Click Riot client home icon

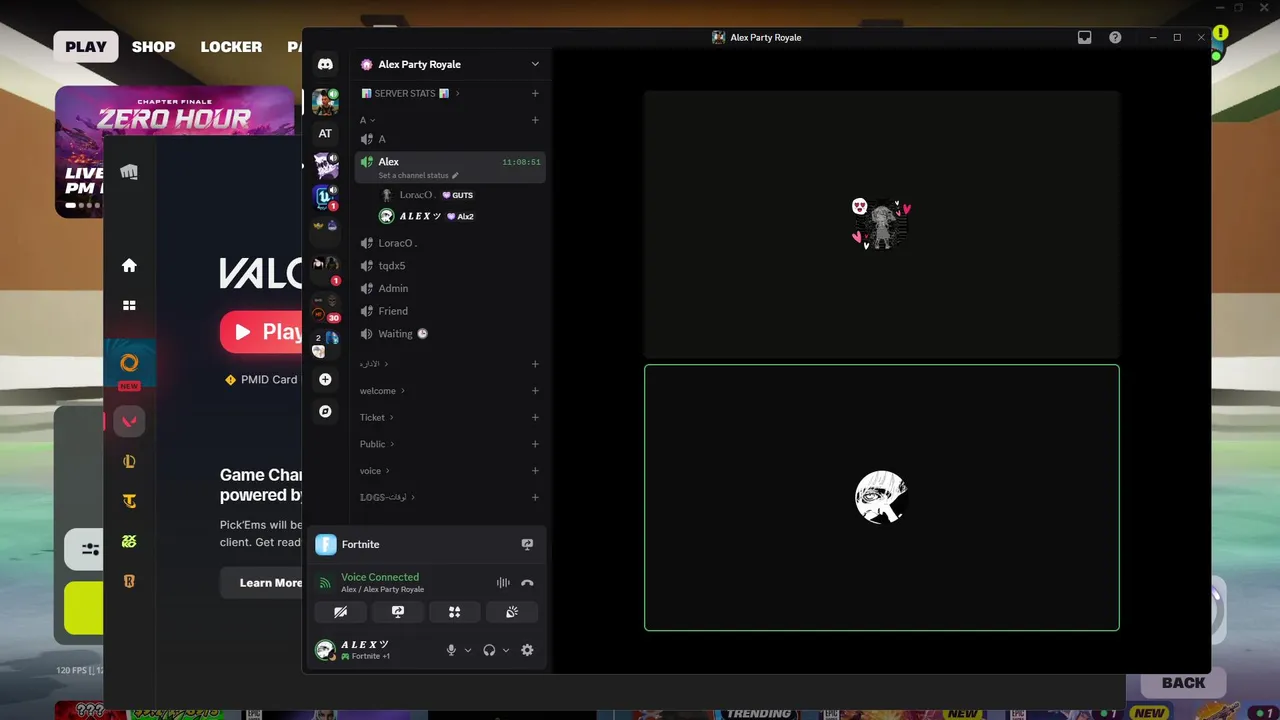(x=129, y=265)
